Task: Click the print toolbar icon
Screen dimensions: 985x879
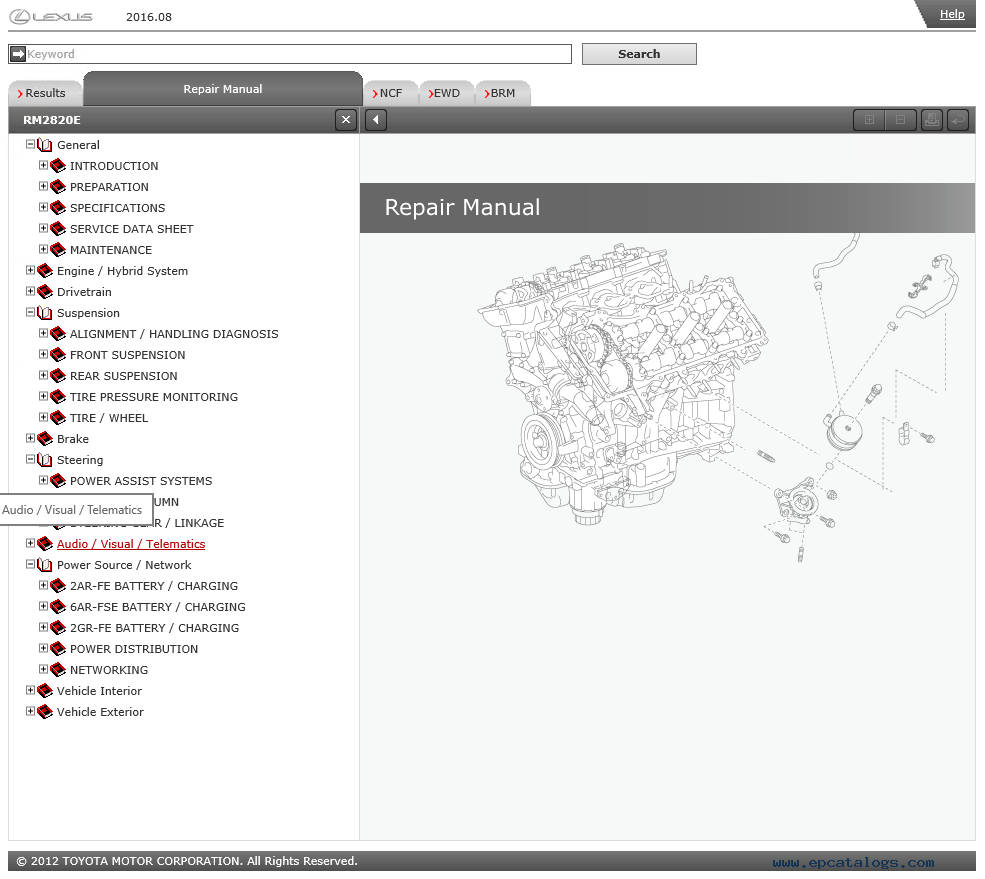Action: coord(932,119)
